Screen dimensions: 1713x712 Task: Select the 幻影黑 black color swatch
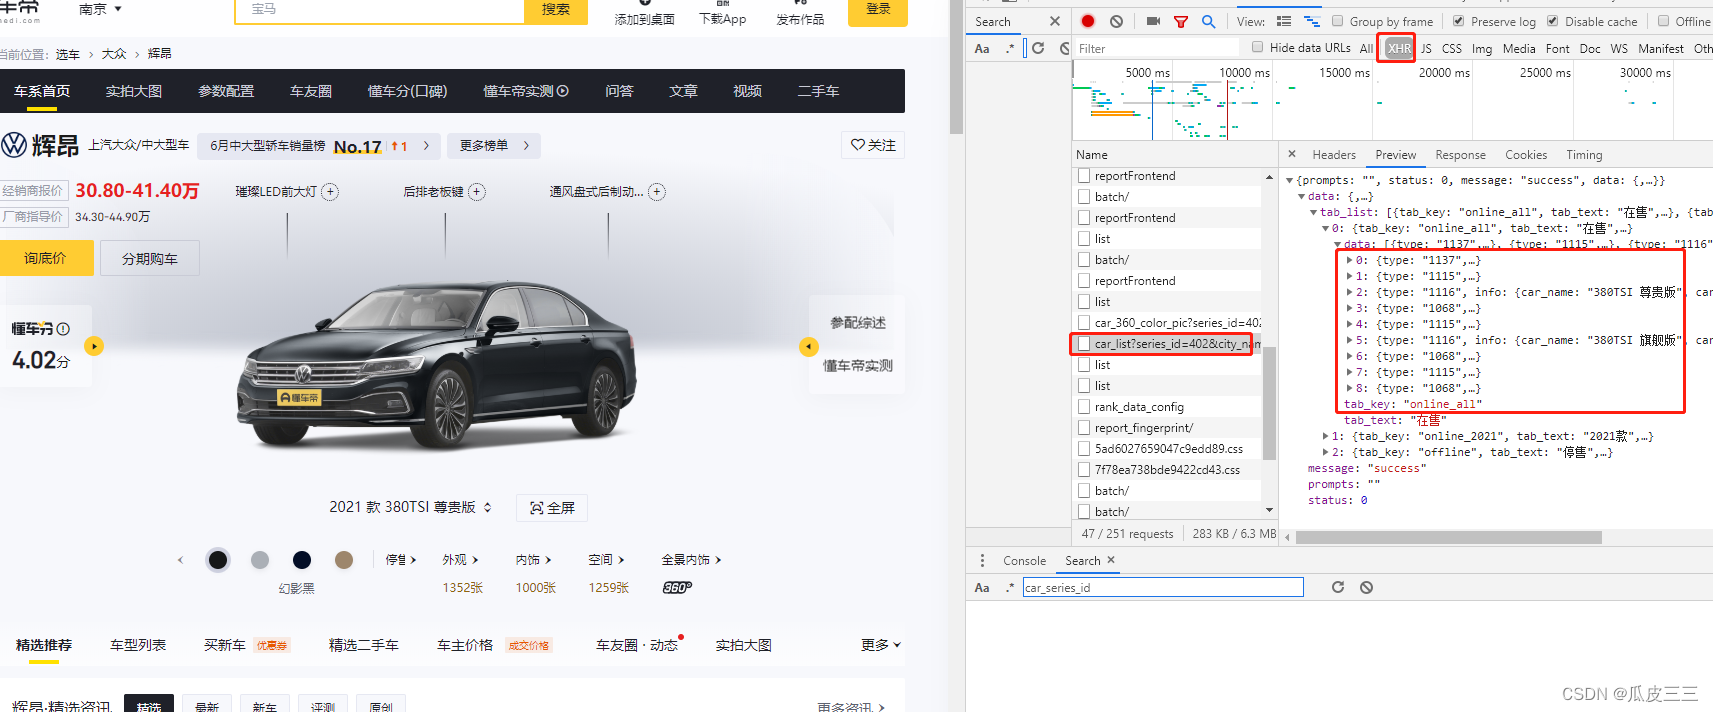218,560
